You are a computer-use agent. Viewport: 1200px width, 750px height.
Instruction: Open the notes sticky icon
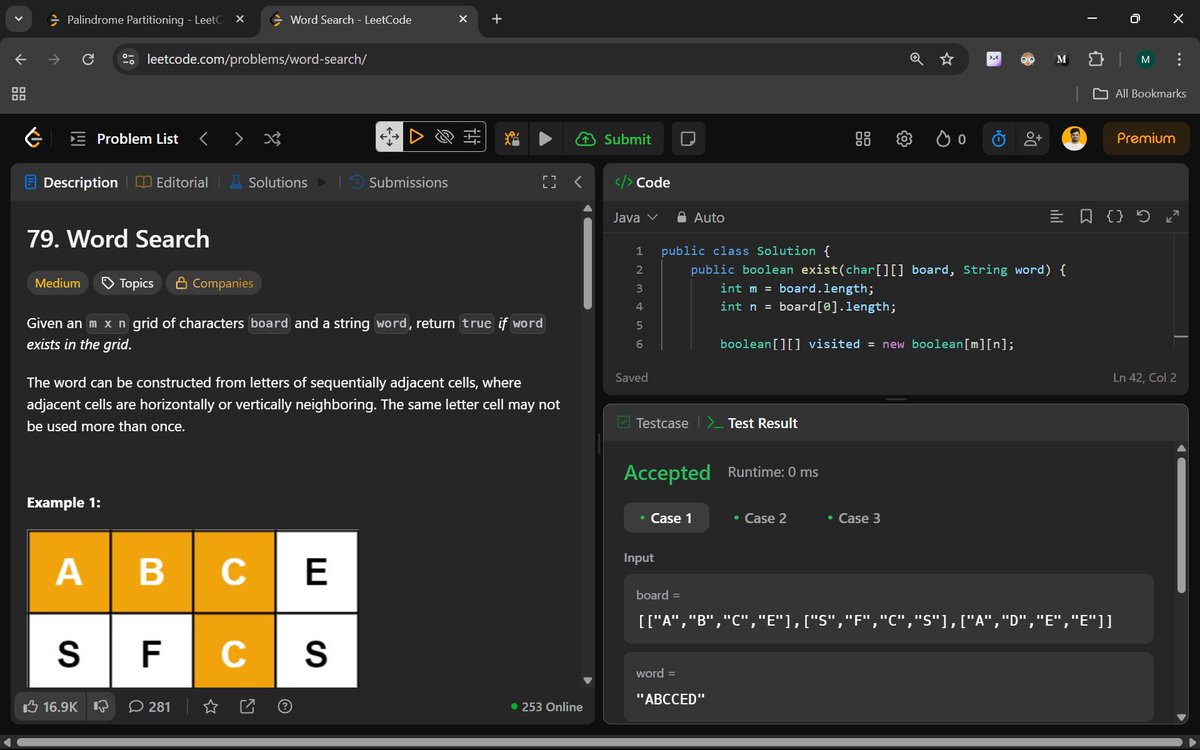[687, 139]
